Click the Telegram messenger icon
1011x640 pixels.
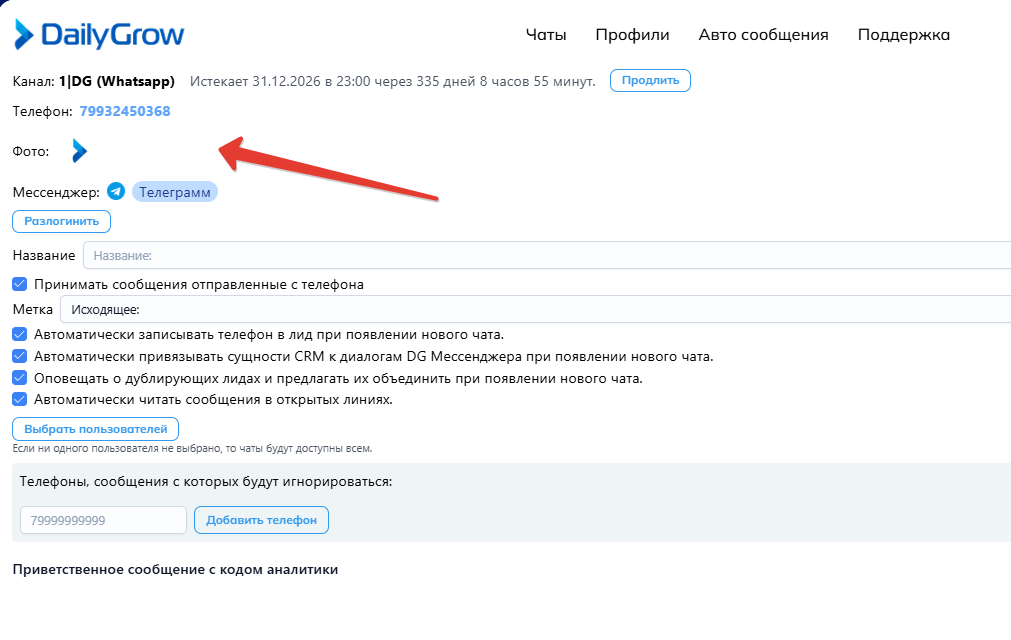point(116,192)
